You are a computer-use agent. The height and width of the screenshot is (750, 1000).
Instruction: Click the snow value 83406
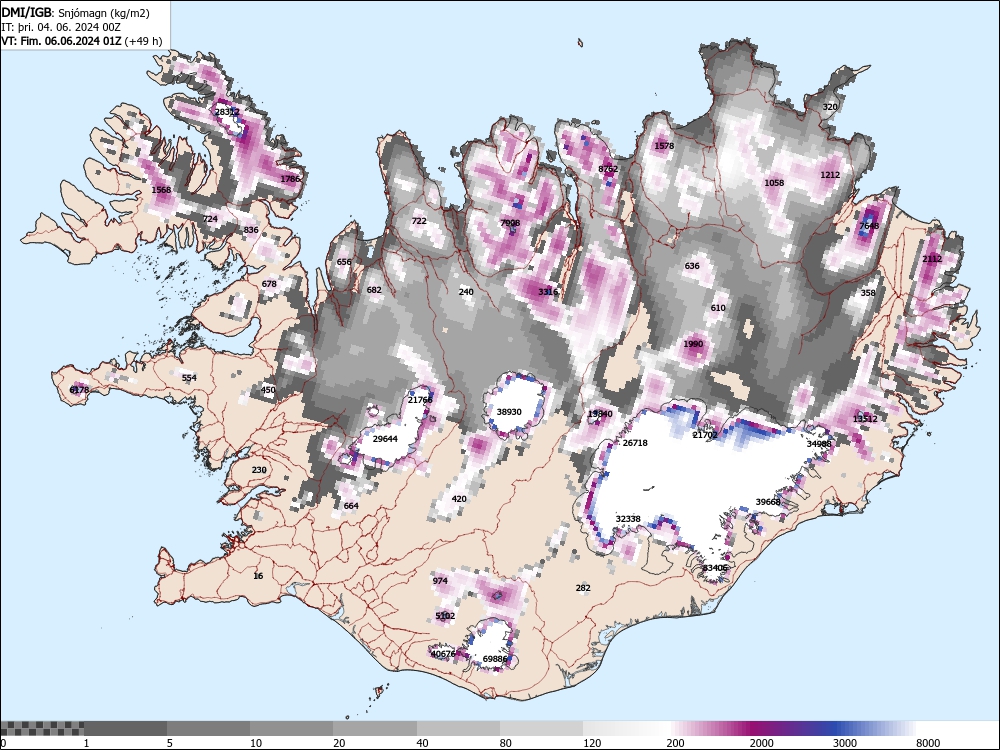tap(715, 568)
